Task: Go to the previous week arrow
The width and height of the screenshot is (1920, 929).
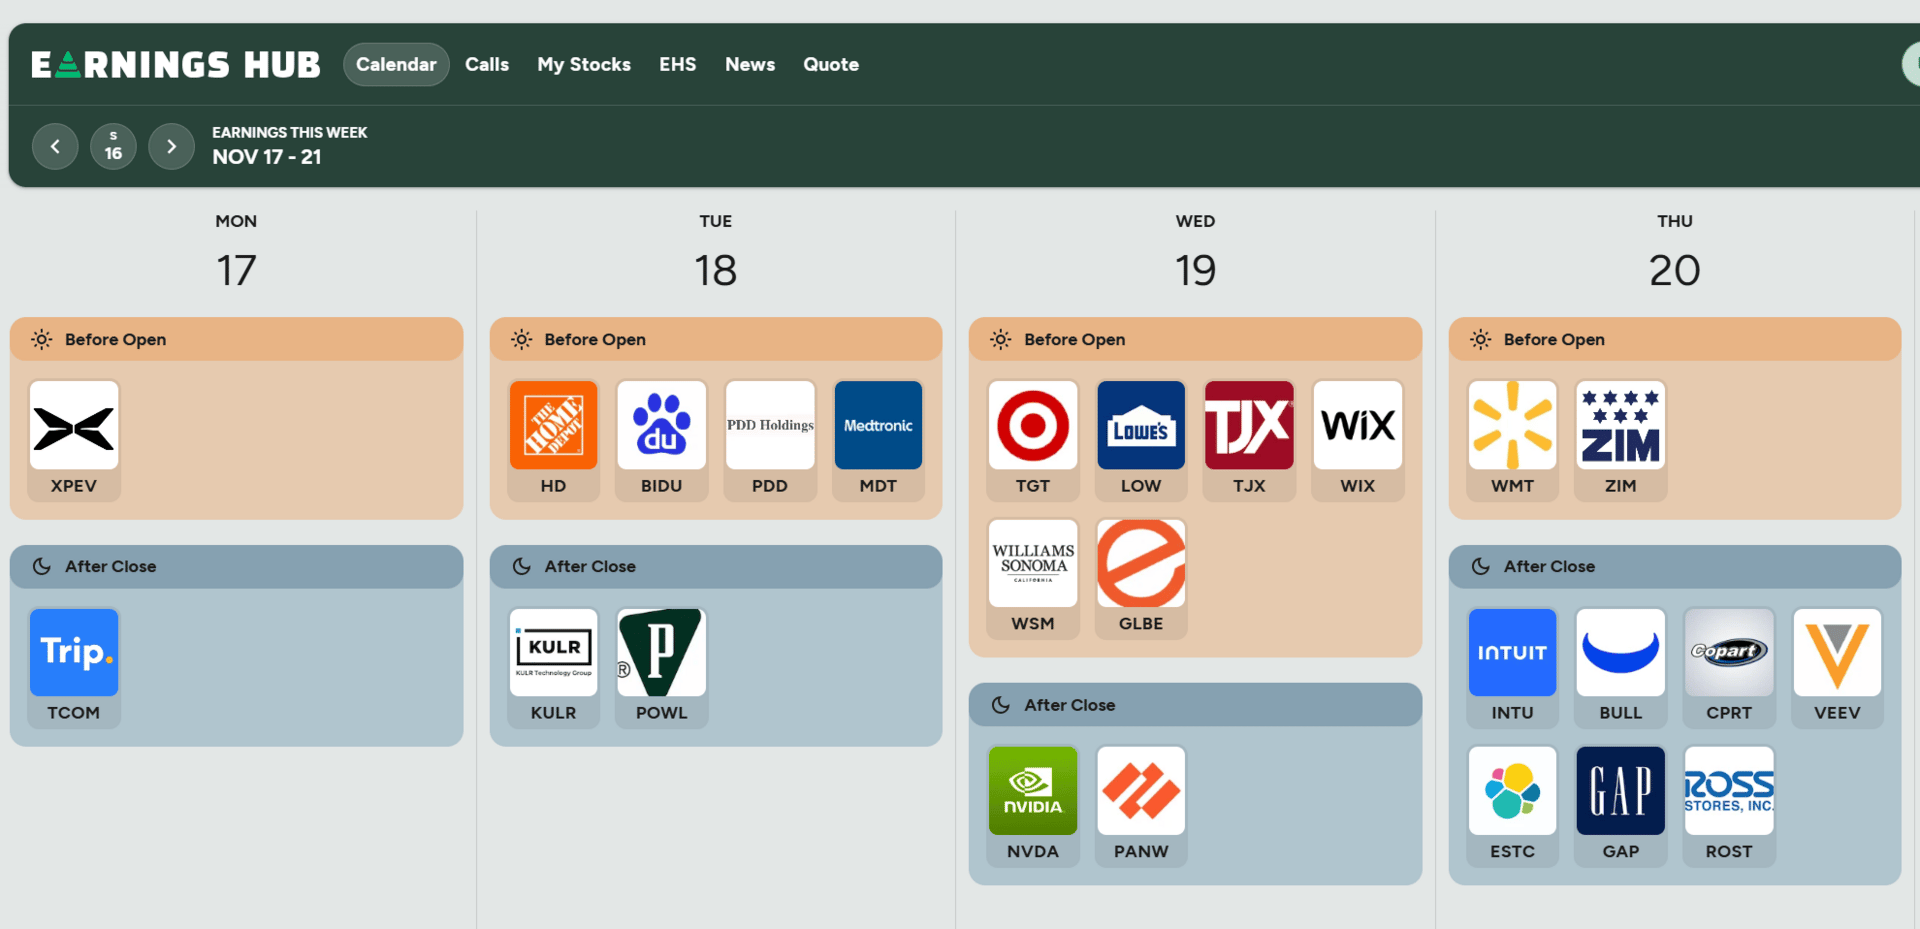Action: click(55, 146)
